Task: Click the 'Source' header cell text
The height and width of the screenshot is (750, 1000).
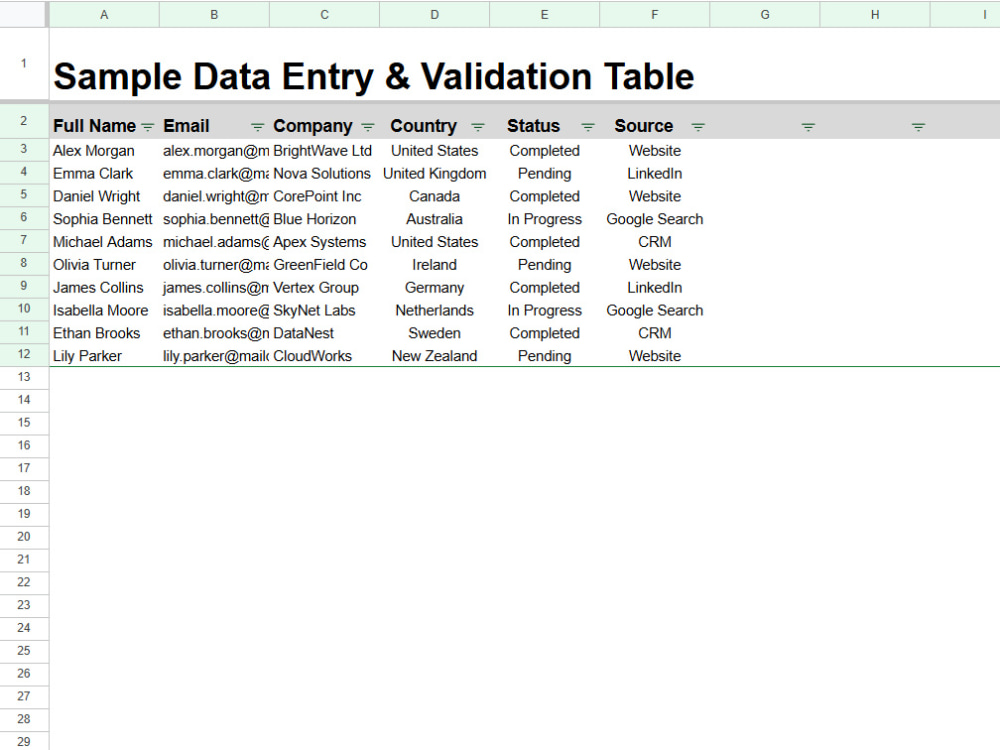Action: point(643,126)
